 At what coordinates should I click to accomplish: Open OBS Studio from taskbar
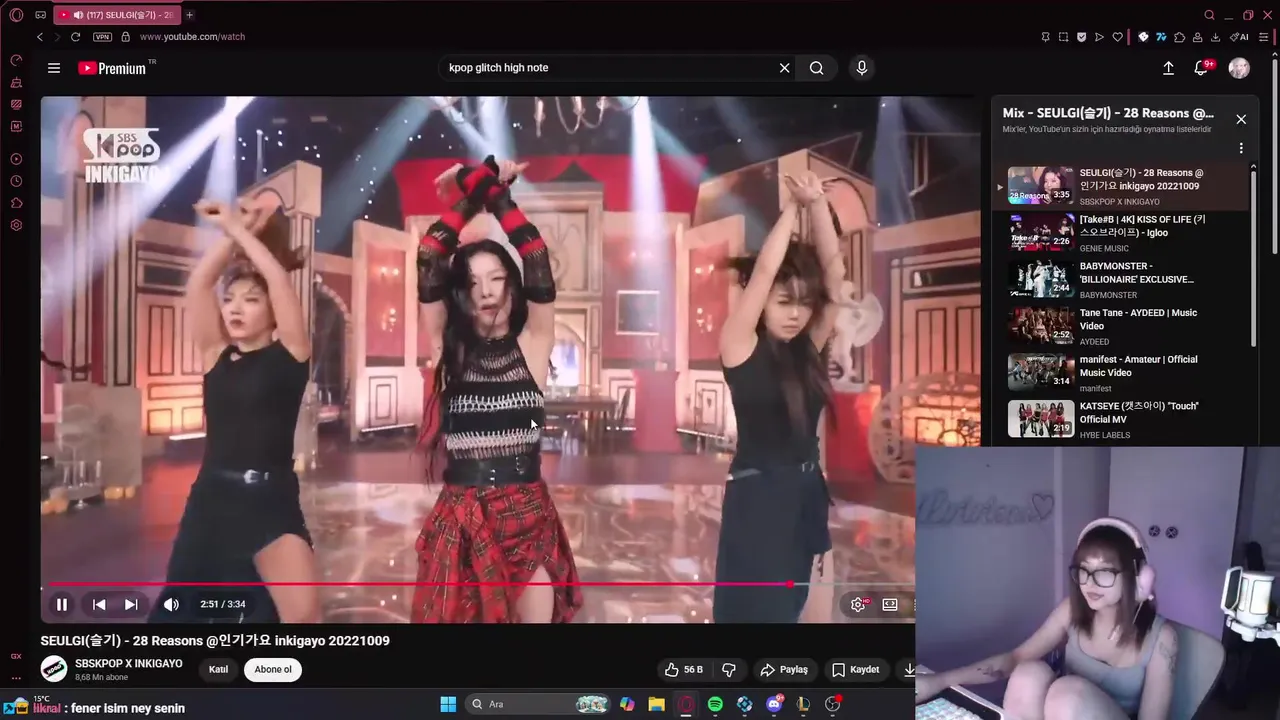coord(832,704)
